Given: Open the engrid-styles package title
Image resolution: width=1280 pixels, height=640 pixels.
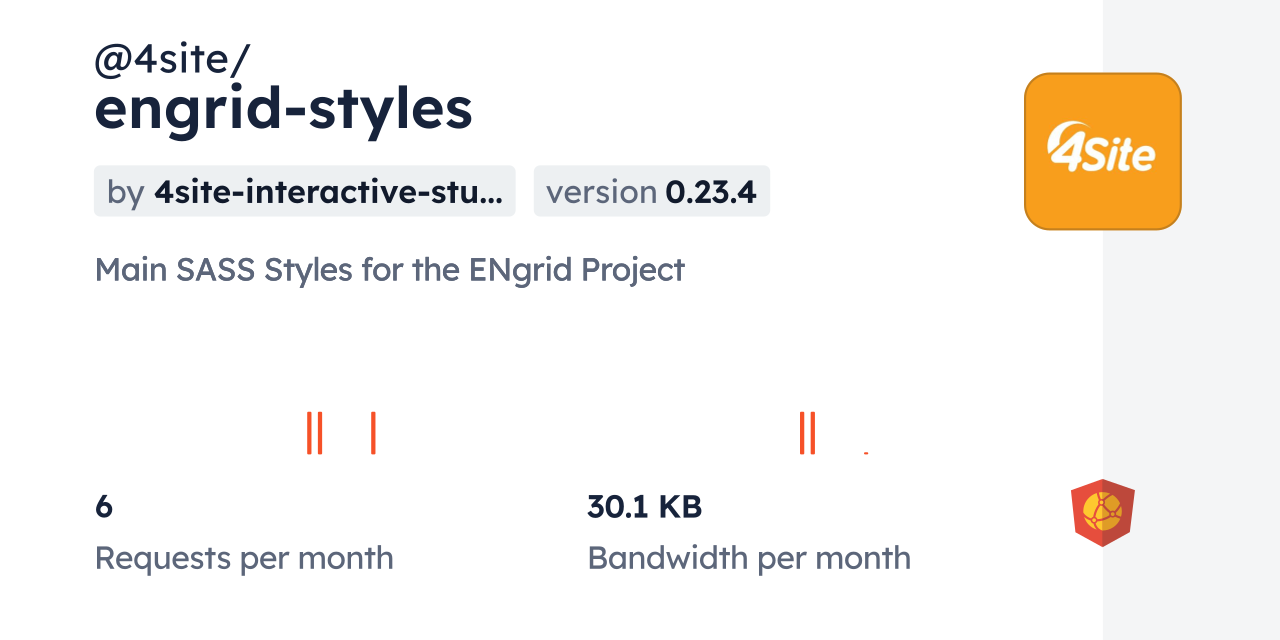Looking at the screenshot, I should (x=283, y=109).
